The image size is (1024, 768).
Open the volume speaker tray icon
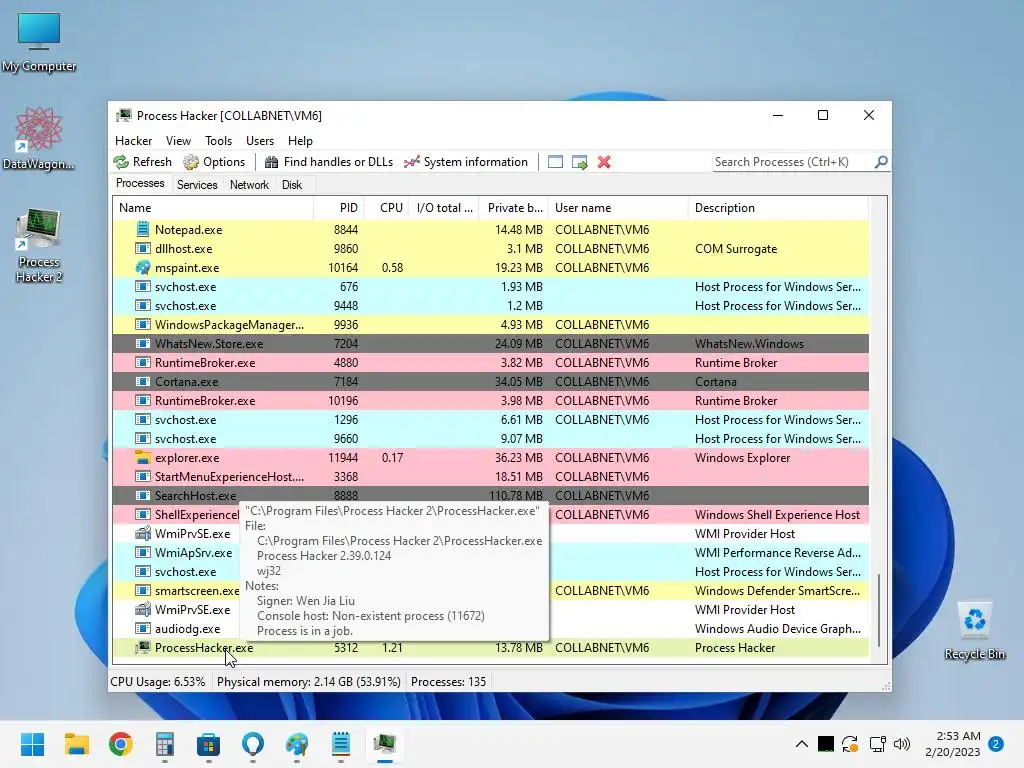[x=902, y=744]
